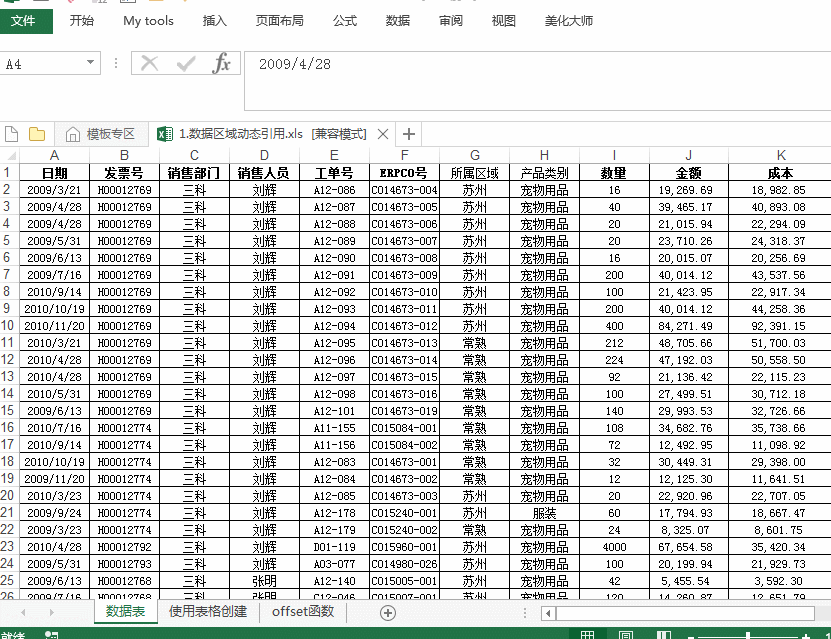
Task: Click header cell 销售部门
Action: point(195,173)
